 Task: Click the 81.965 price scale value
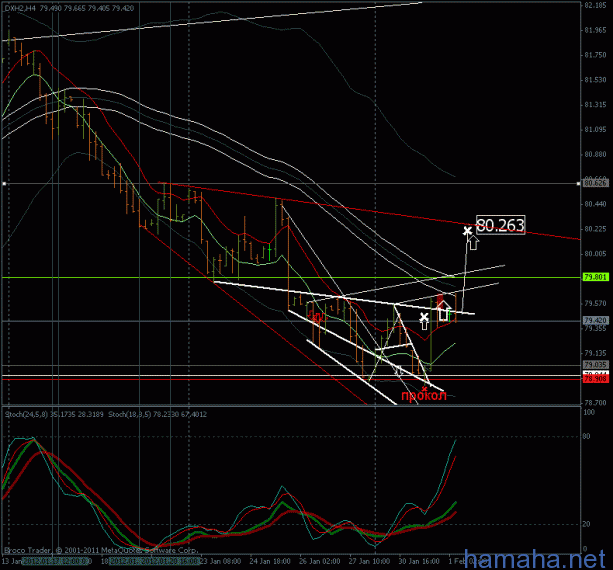tap(595, 30)
